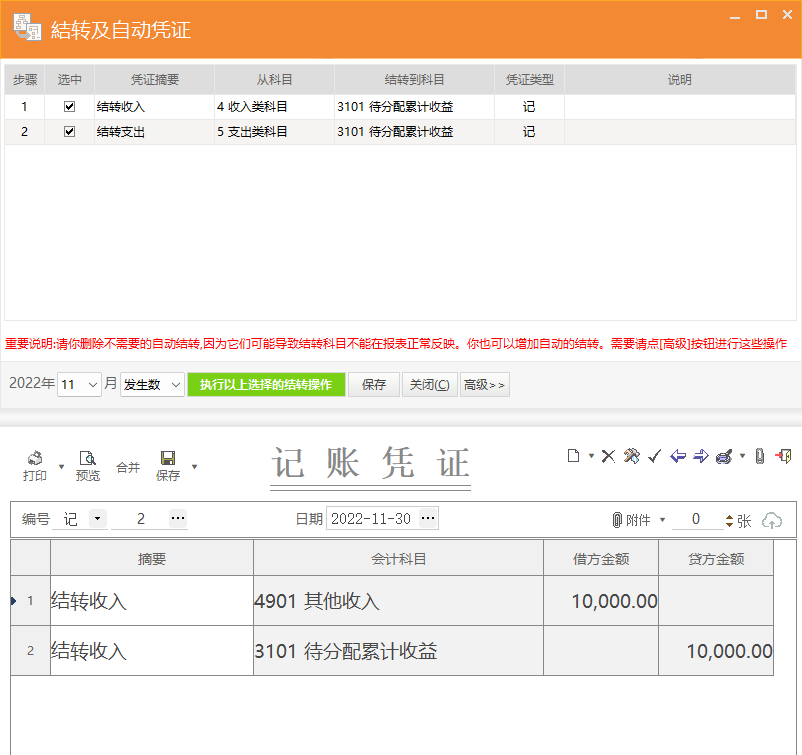The width and height of the screenshot is (802, 755).
Task: Click the voucher number field showing 2
Action: (x=141, y=519)
